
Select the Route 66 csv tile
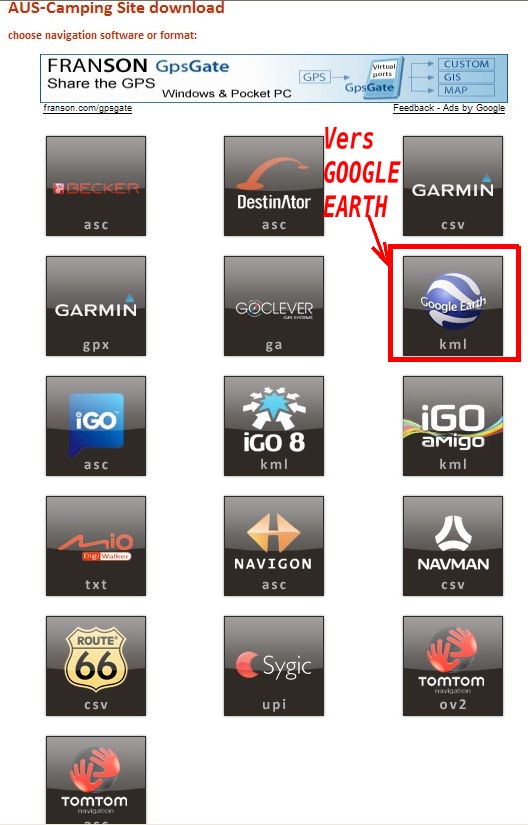click(x=96, y=666)
